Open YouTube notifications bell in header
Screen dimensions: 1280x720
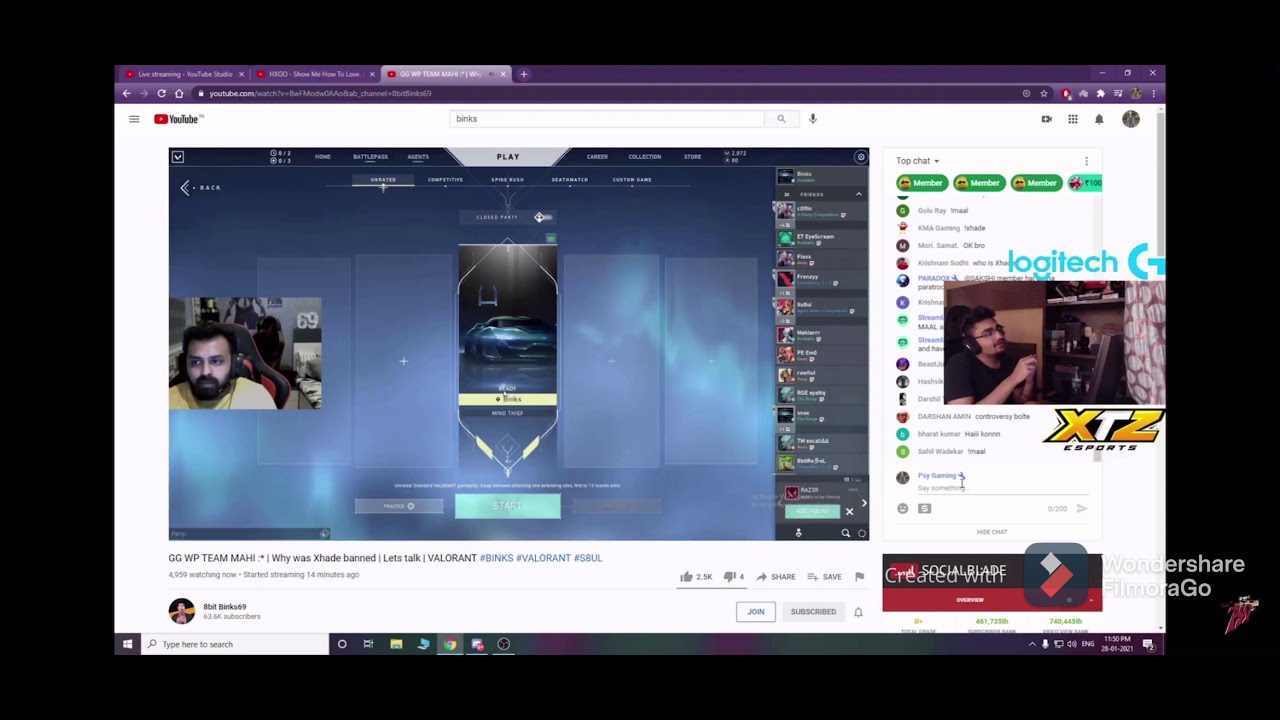point(1099,119)
